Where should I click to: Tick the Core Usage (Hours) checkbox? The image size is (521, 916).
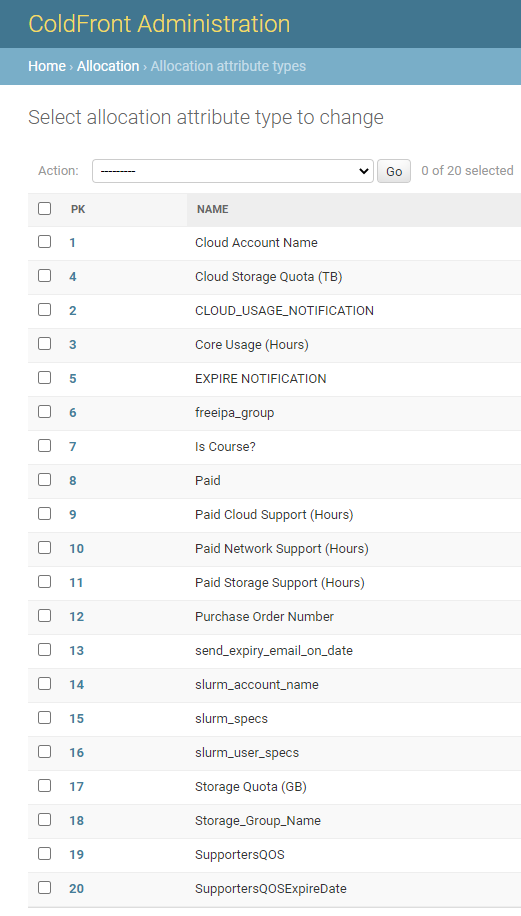pyautogui.click(x=44, y=344)
